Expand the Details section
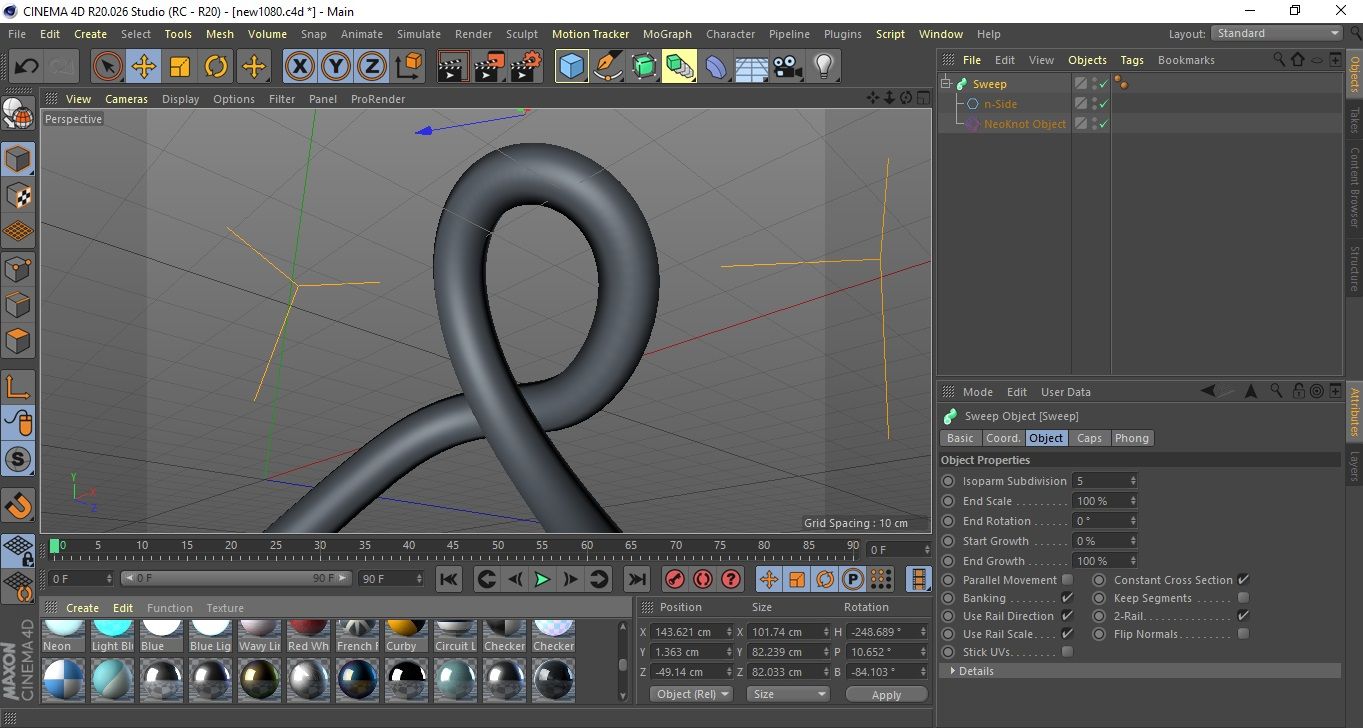Screen dimensions: 1363x728 tap(954, 671)
